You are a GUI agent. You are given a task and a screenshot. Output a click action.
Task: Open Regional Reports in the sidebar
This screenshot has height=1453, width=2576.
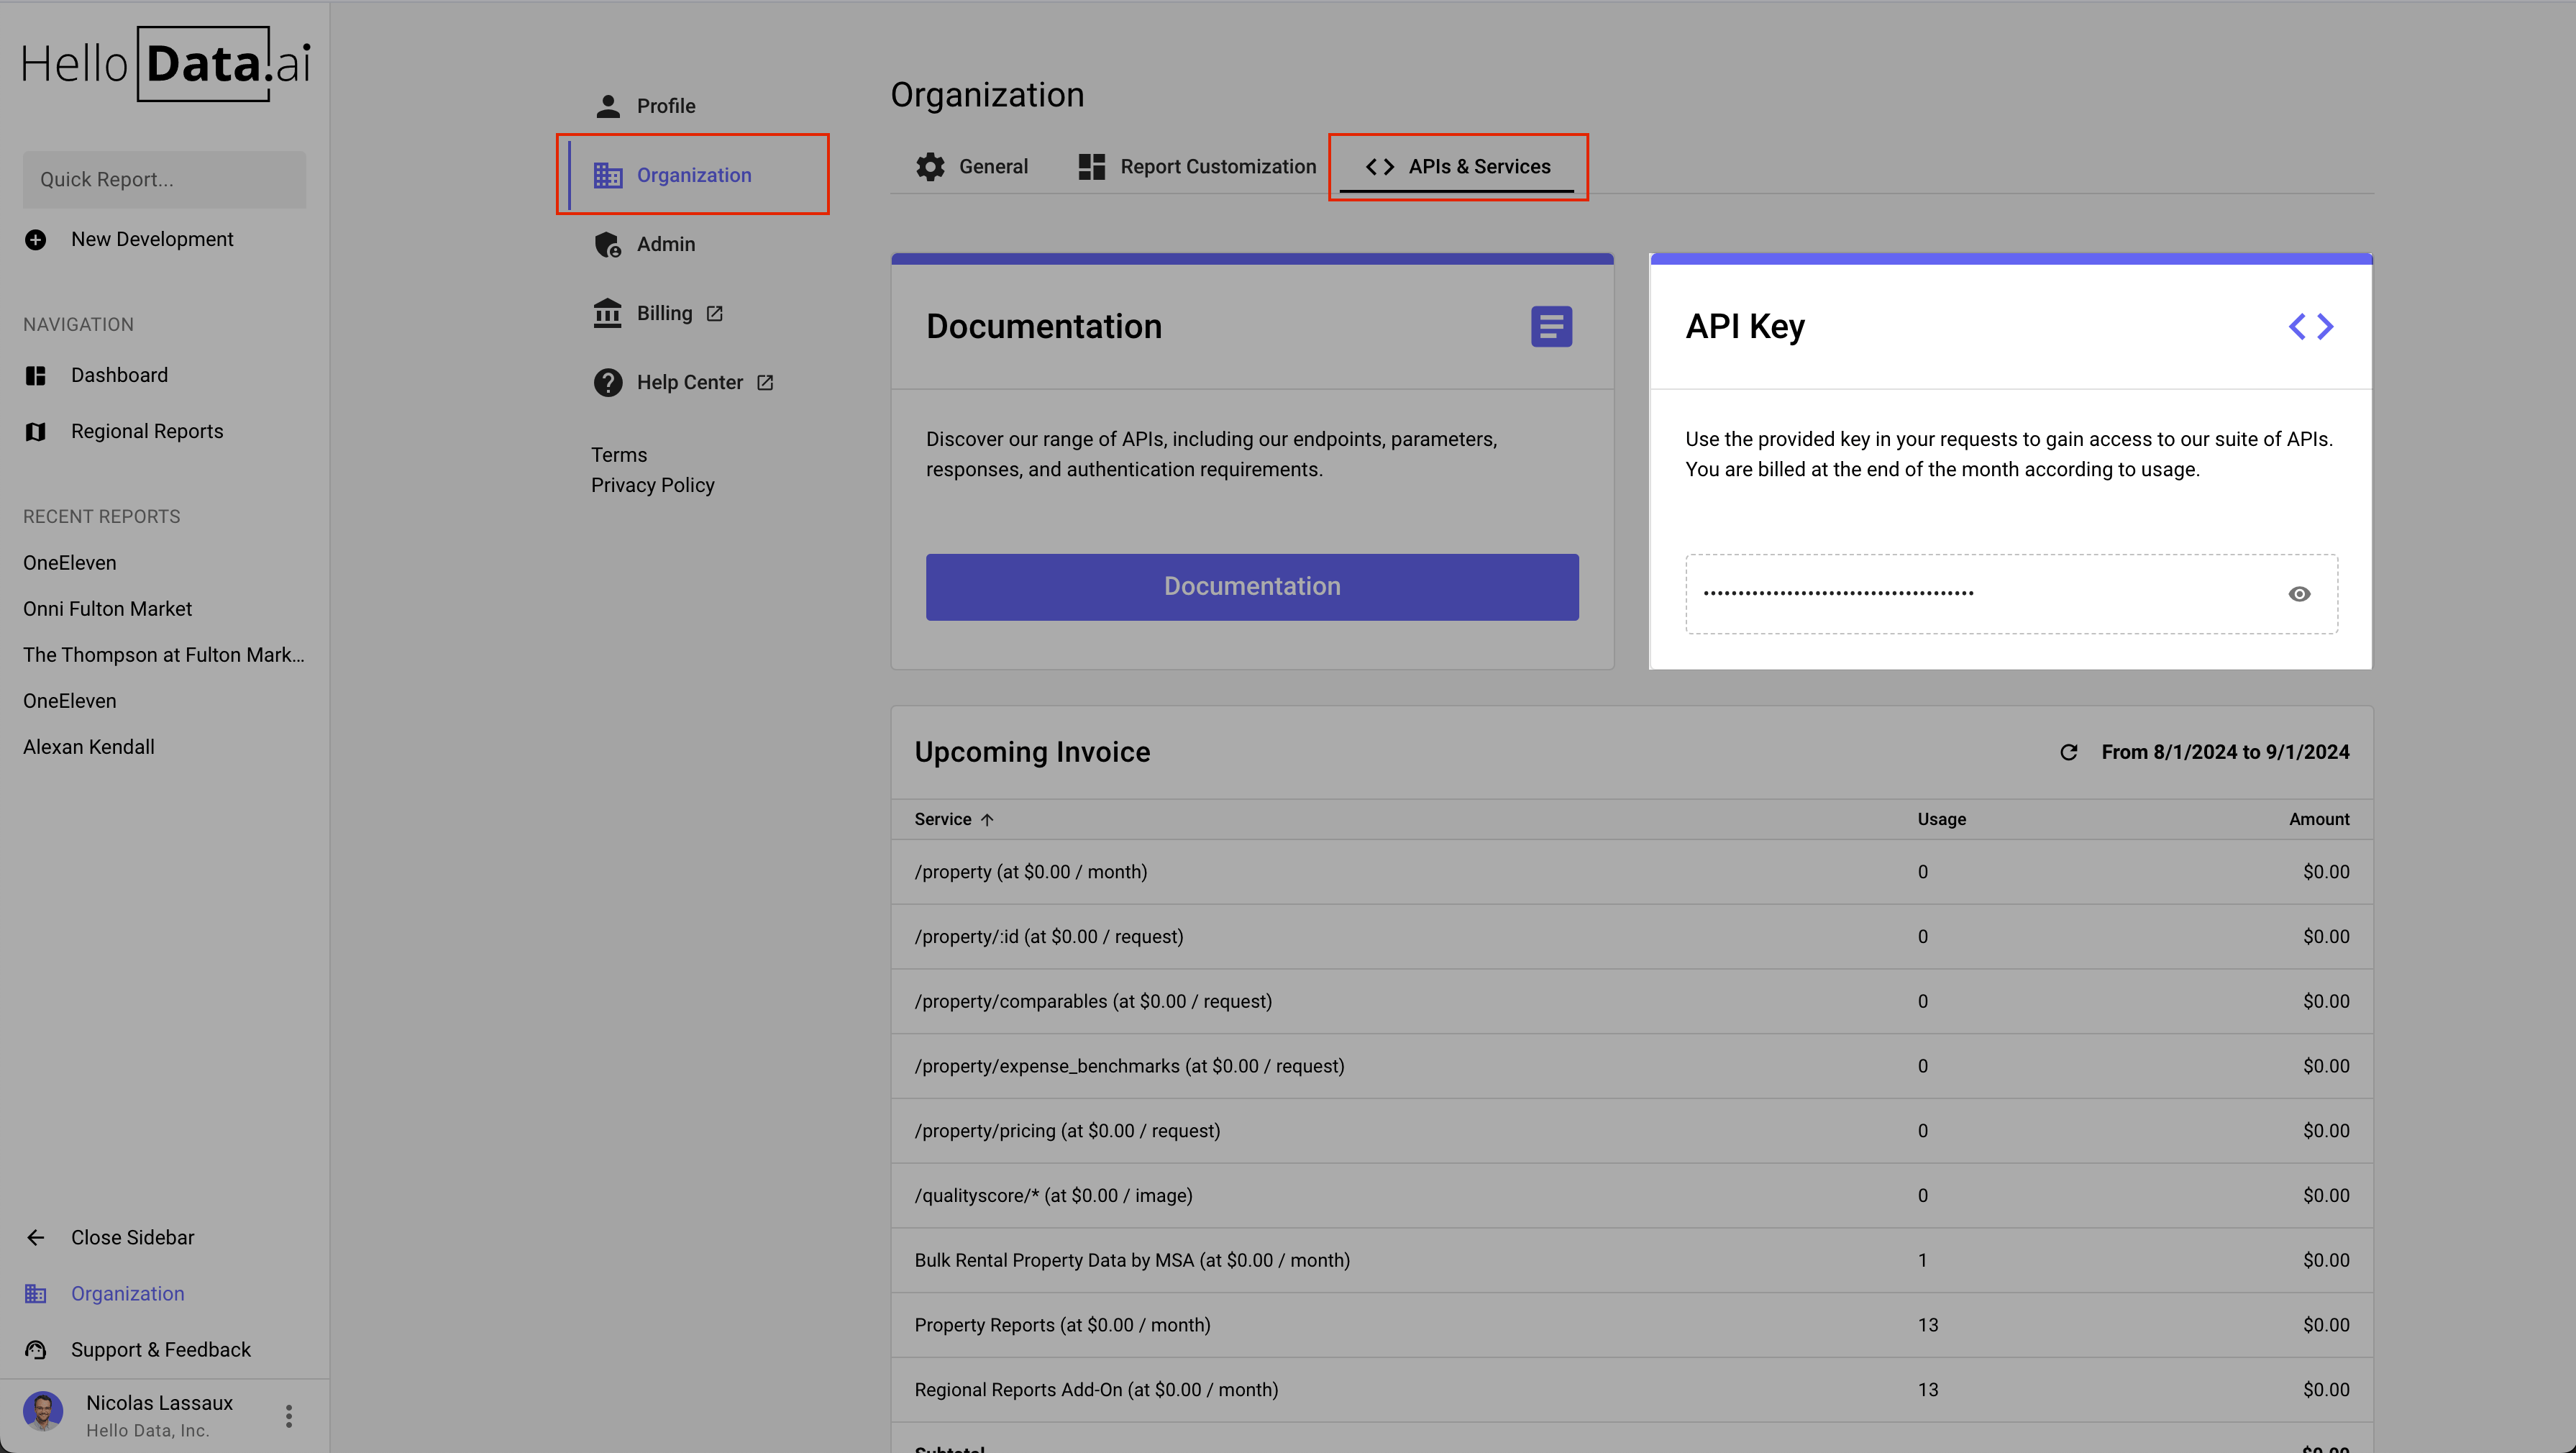[x=146, y=431]
